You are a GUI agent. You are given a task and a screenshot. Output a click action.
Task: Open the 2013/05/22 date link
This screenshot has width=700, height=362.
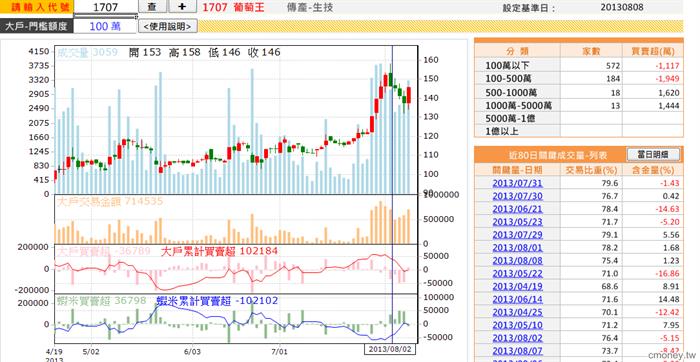pos(517,274)
